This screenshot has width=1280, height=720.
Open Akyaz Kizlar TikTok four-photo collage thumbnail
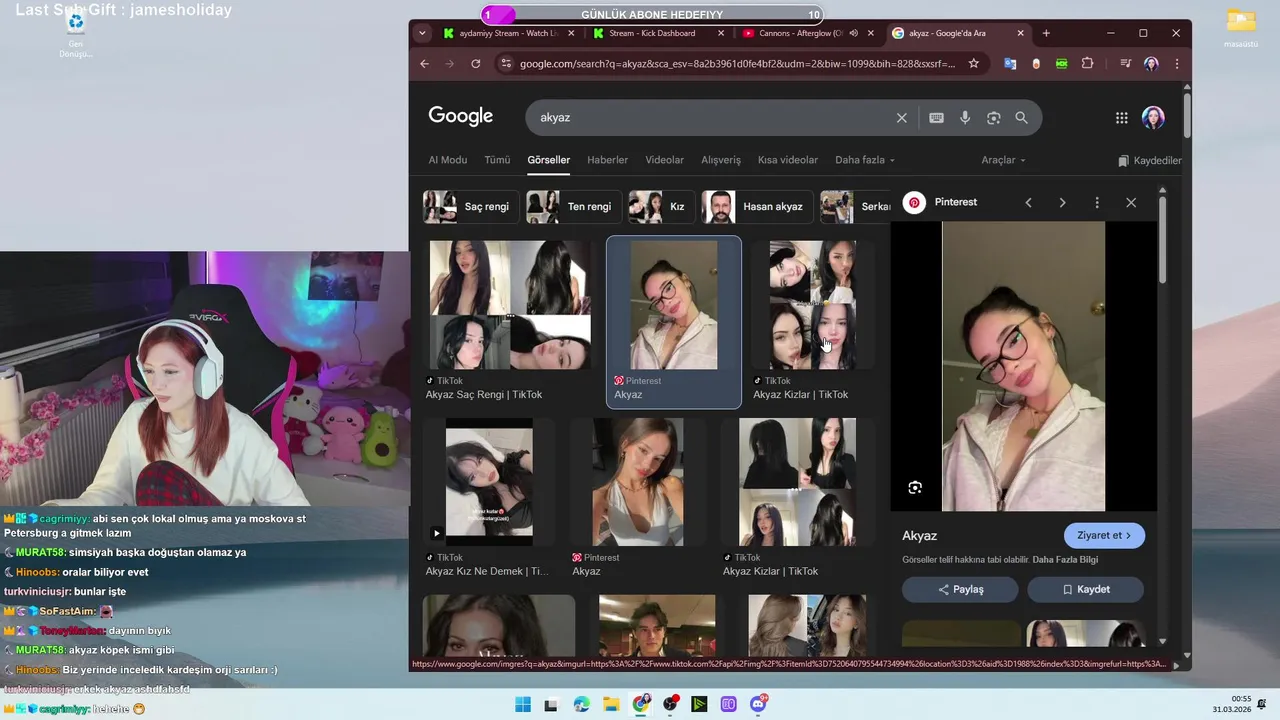812,305
